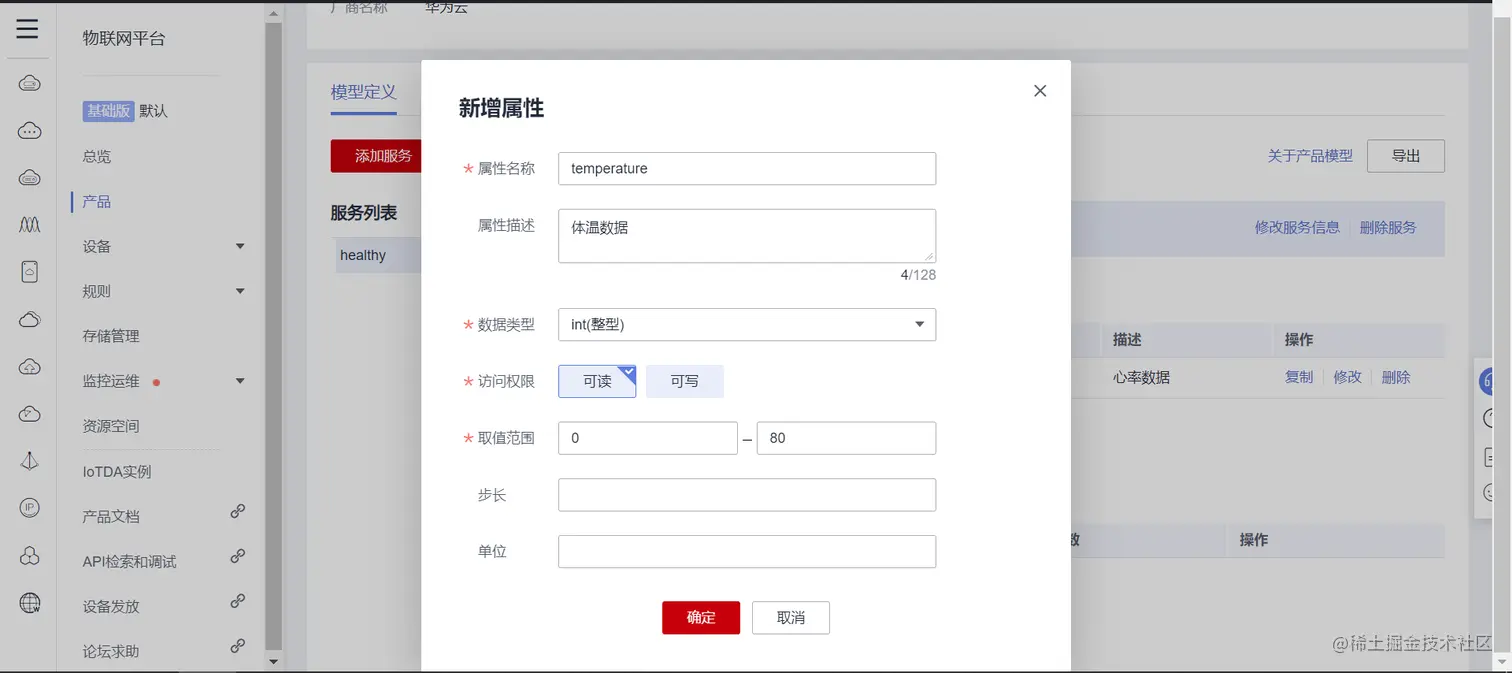Screen dimensions: 1512x673
Task: Expand the 监控运维 sidebar submenu arrow
Action: tap(240, 381)
